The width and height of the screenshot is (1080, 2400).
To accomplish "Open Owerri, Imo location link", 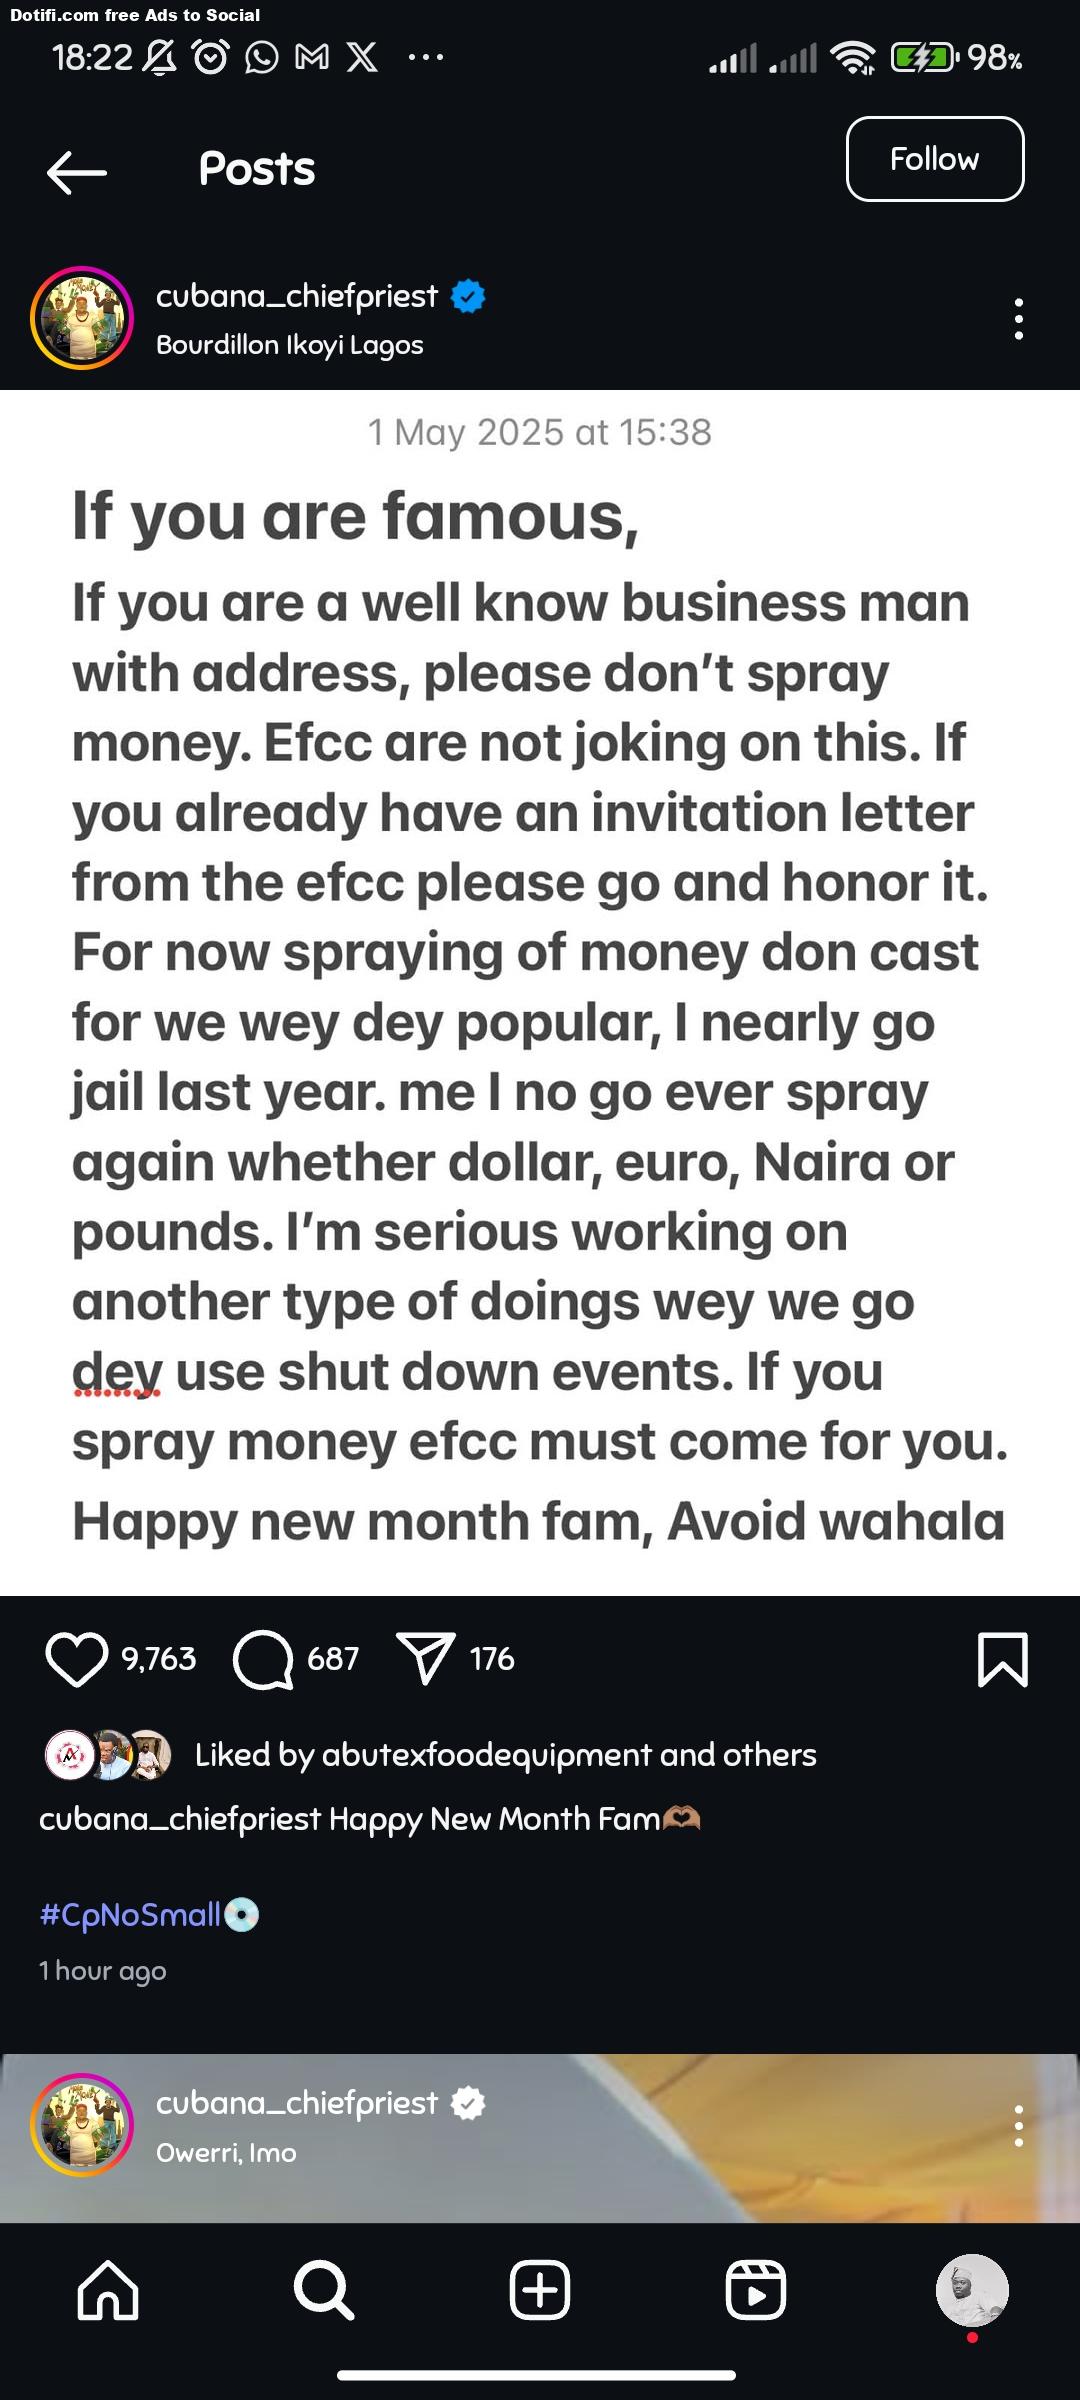I will pos(226,2152).
